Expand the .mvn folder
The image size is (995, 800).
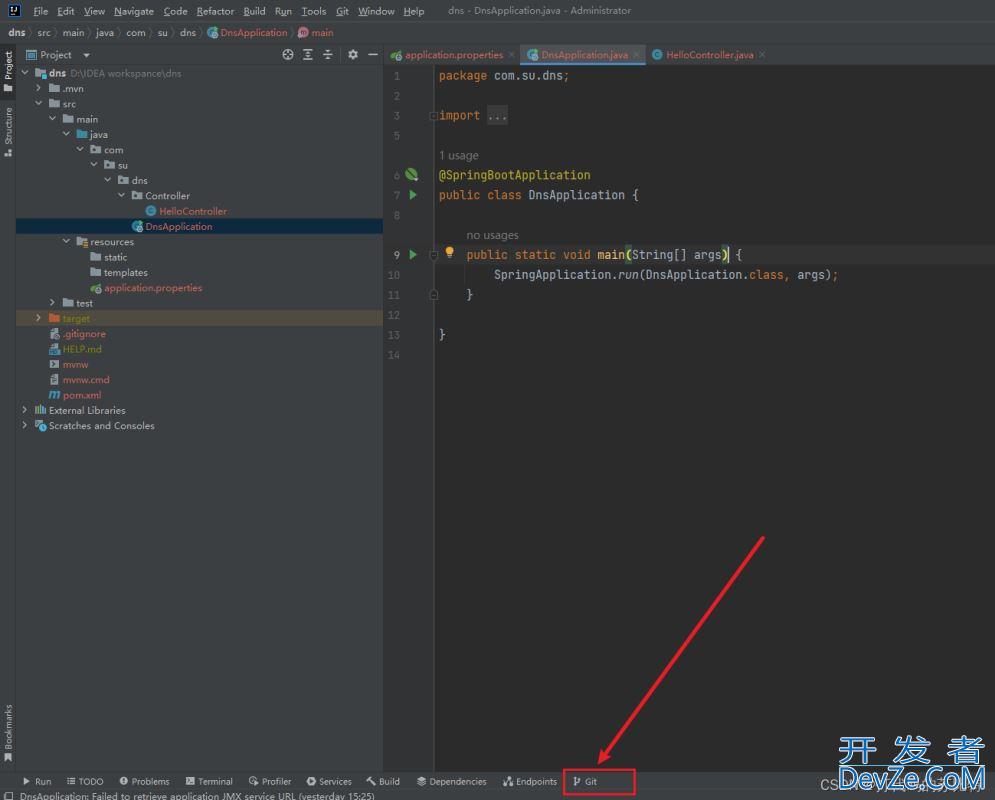pyautogui.click(x=39, y=88)
